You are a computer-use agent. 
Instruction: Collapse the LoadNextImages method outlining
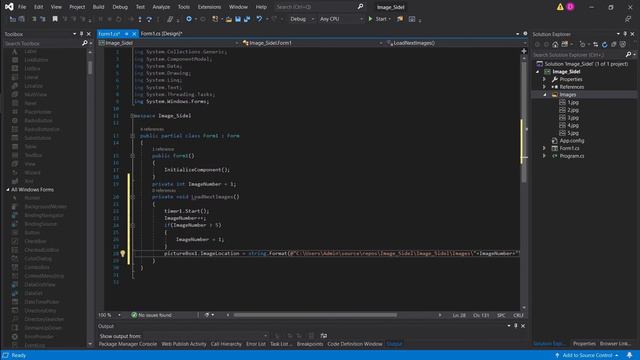132,197
